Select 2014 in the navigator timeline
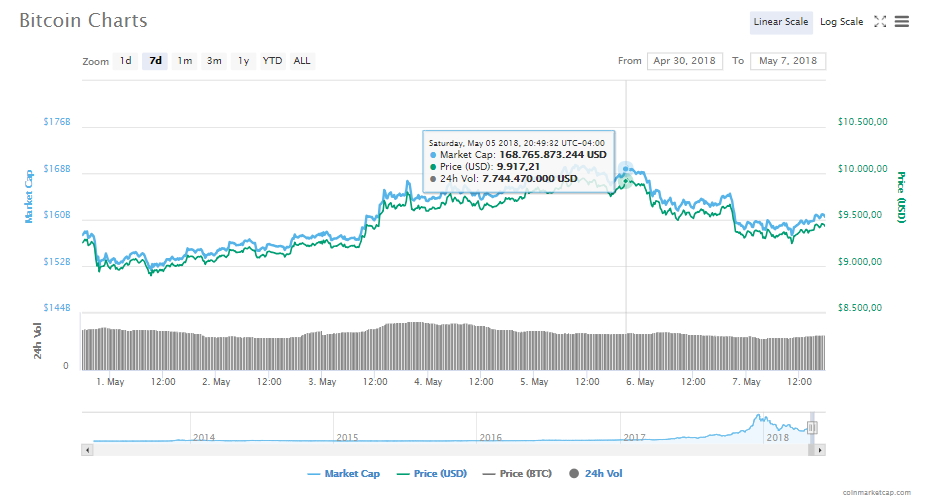The image size is (931, 504). point(204,438)
